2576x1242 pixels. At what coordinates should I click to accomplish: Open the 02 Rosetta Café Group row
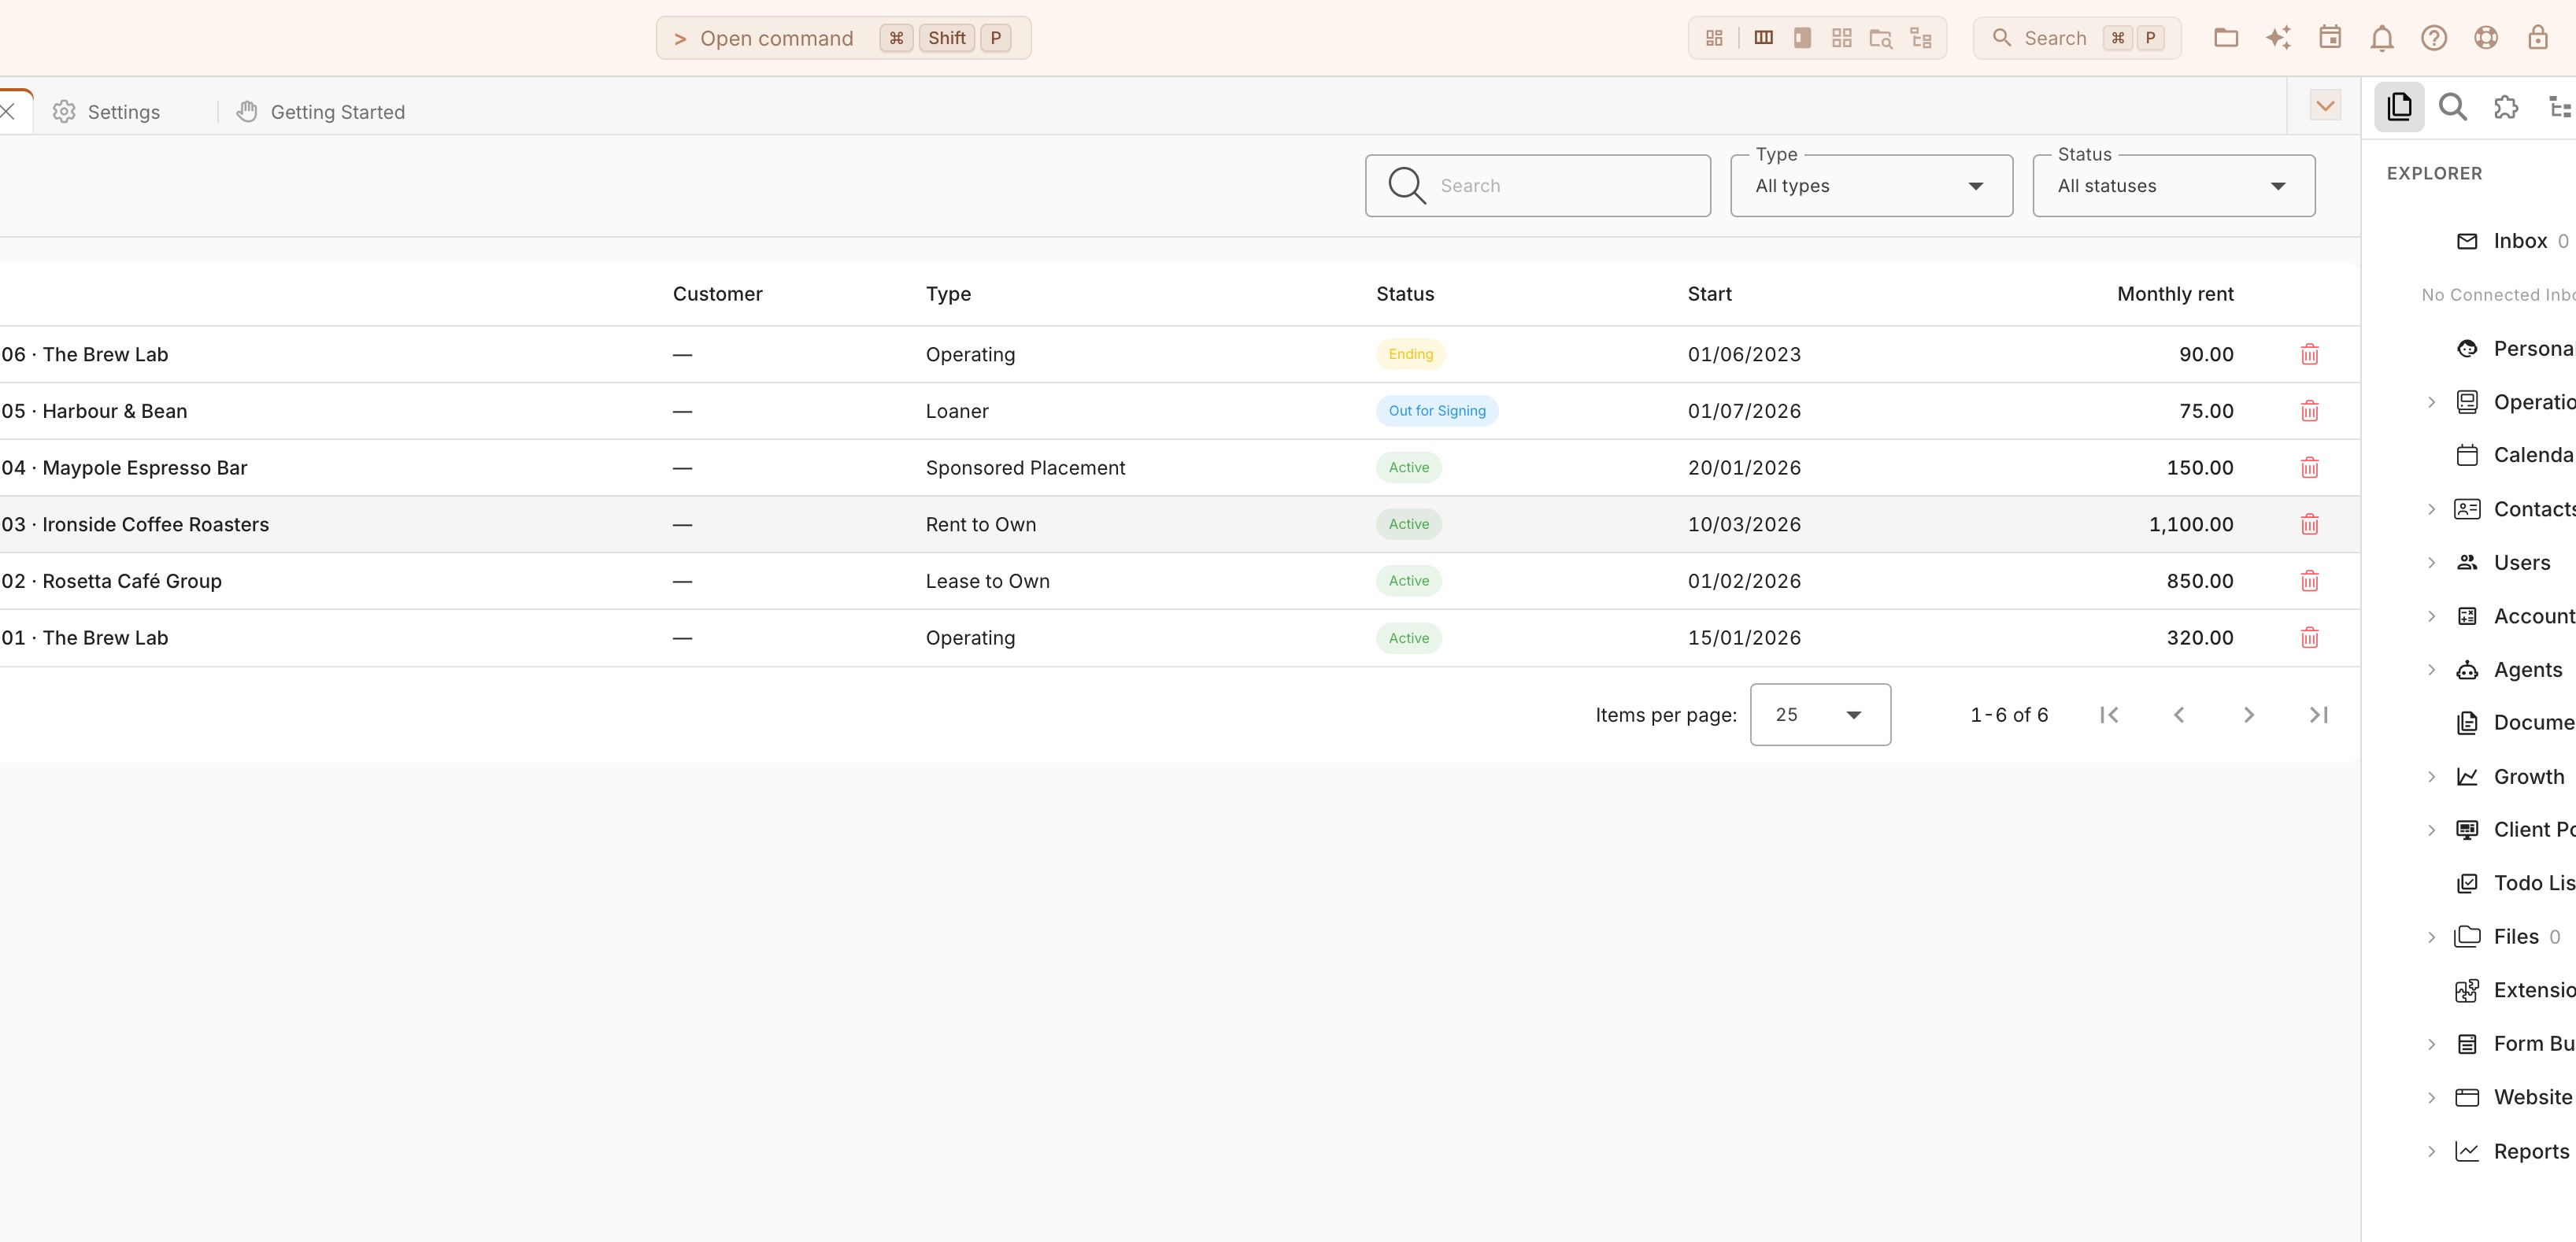[1180, 581]
